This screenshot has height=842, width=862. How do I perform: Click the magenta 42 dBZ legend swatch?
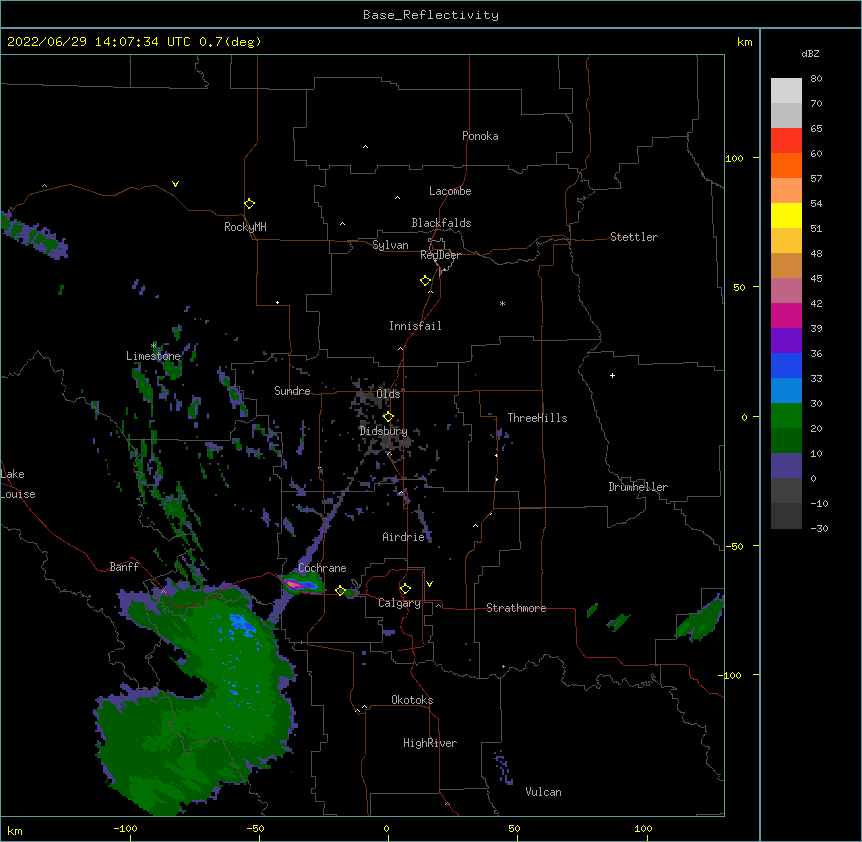tap(786, 315)
